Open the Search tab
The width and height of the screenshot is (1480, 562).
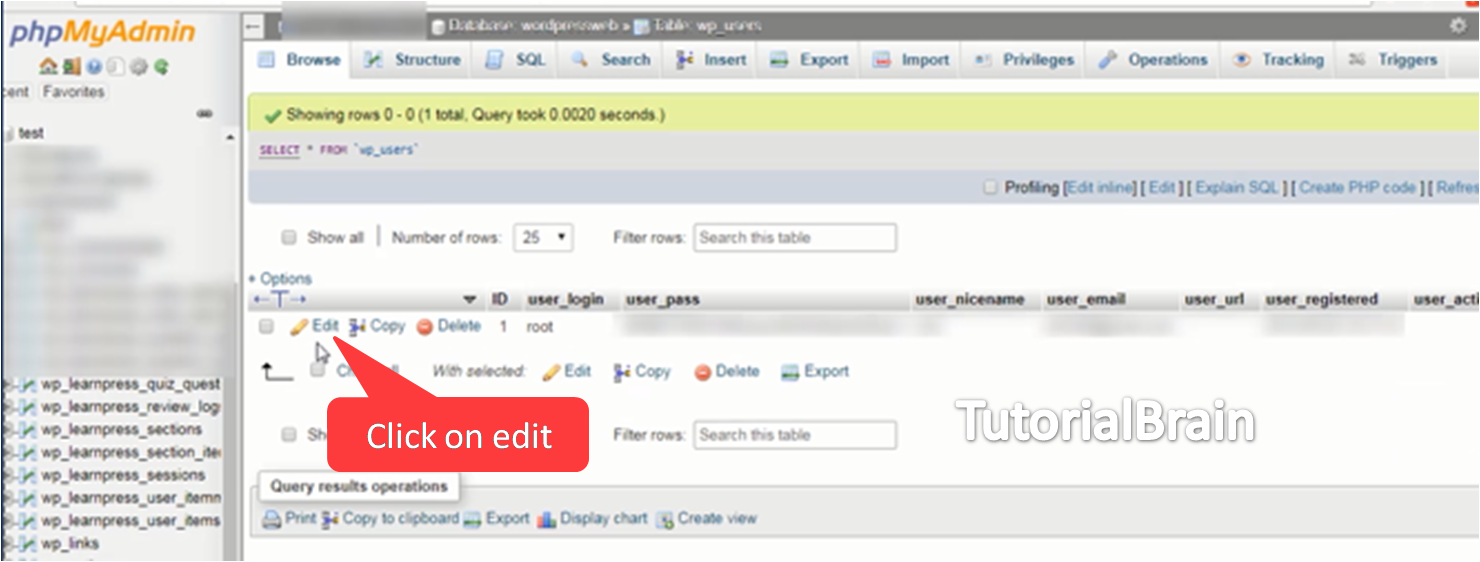[x=610, y=60]
